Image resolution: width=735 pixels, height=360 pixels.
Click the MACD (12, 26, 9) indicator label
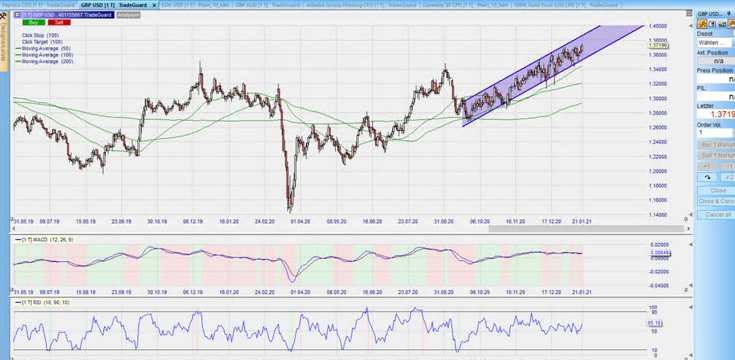pos(44,240)
